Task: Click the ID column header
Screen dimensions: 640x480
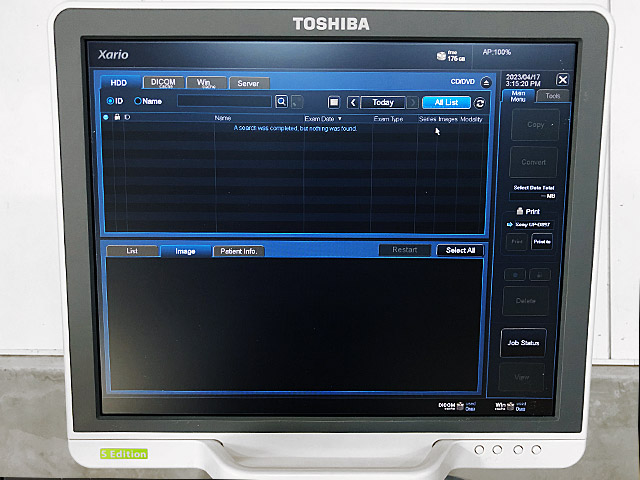Action: point(127,117)
